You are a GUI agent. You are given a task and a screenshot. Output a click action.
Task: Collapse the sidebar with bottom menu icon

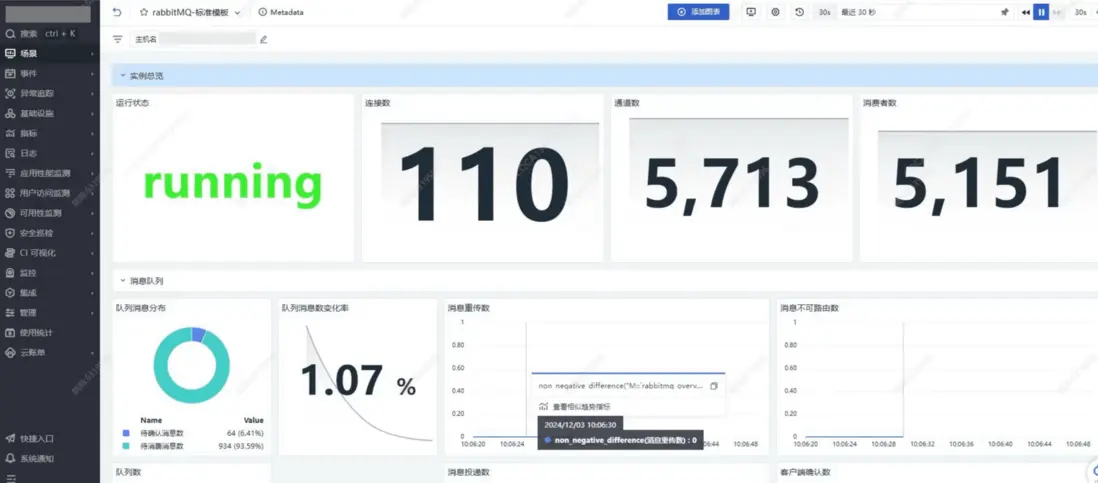(x=10, y=477)
